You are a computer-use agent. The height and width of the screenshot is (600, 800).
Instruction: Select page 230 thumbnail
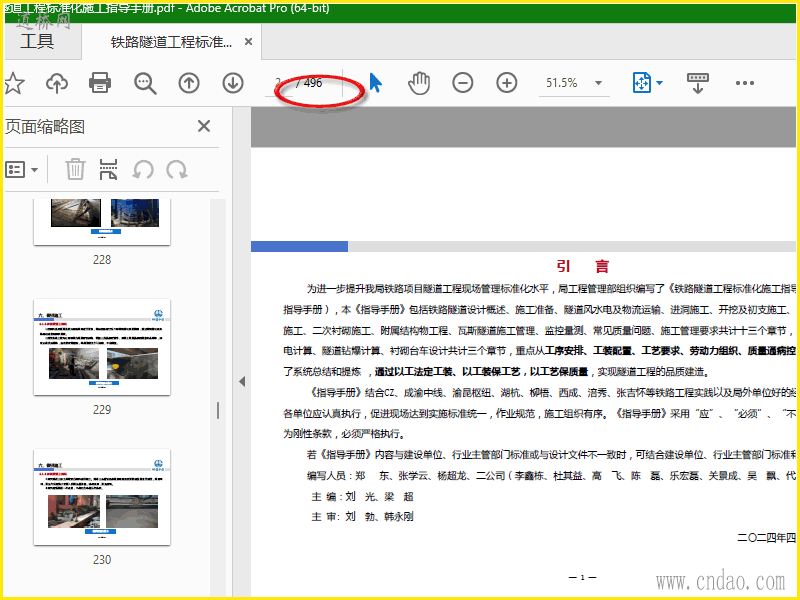point(102,497)
